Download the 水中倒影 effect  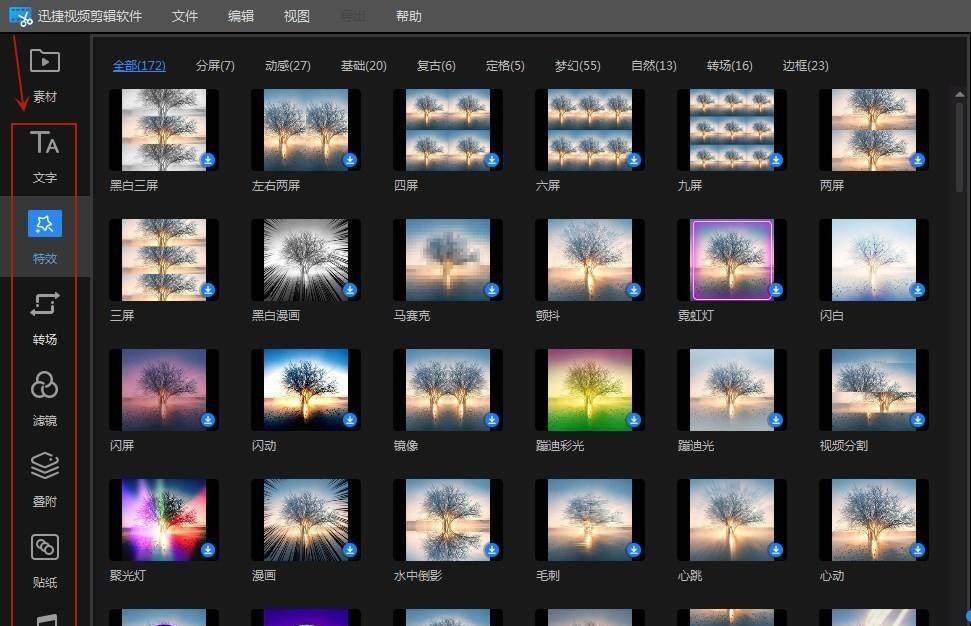coord(492,550)
